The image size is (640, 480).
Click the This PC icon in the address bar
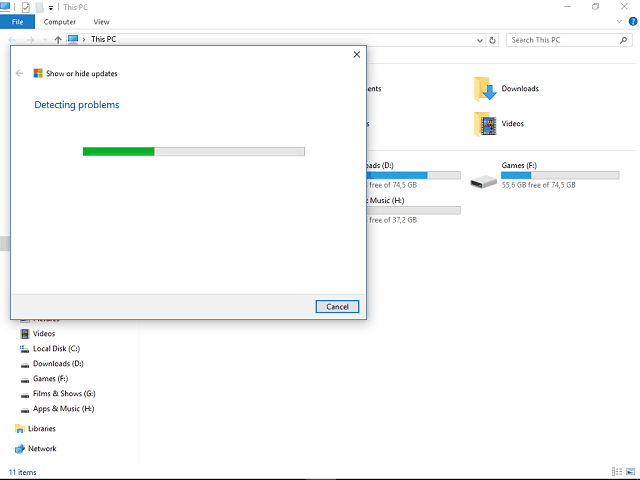point(73,39)
